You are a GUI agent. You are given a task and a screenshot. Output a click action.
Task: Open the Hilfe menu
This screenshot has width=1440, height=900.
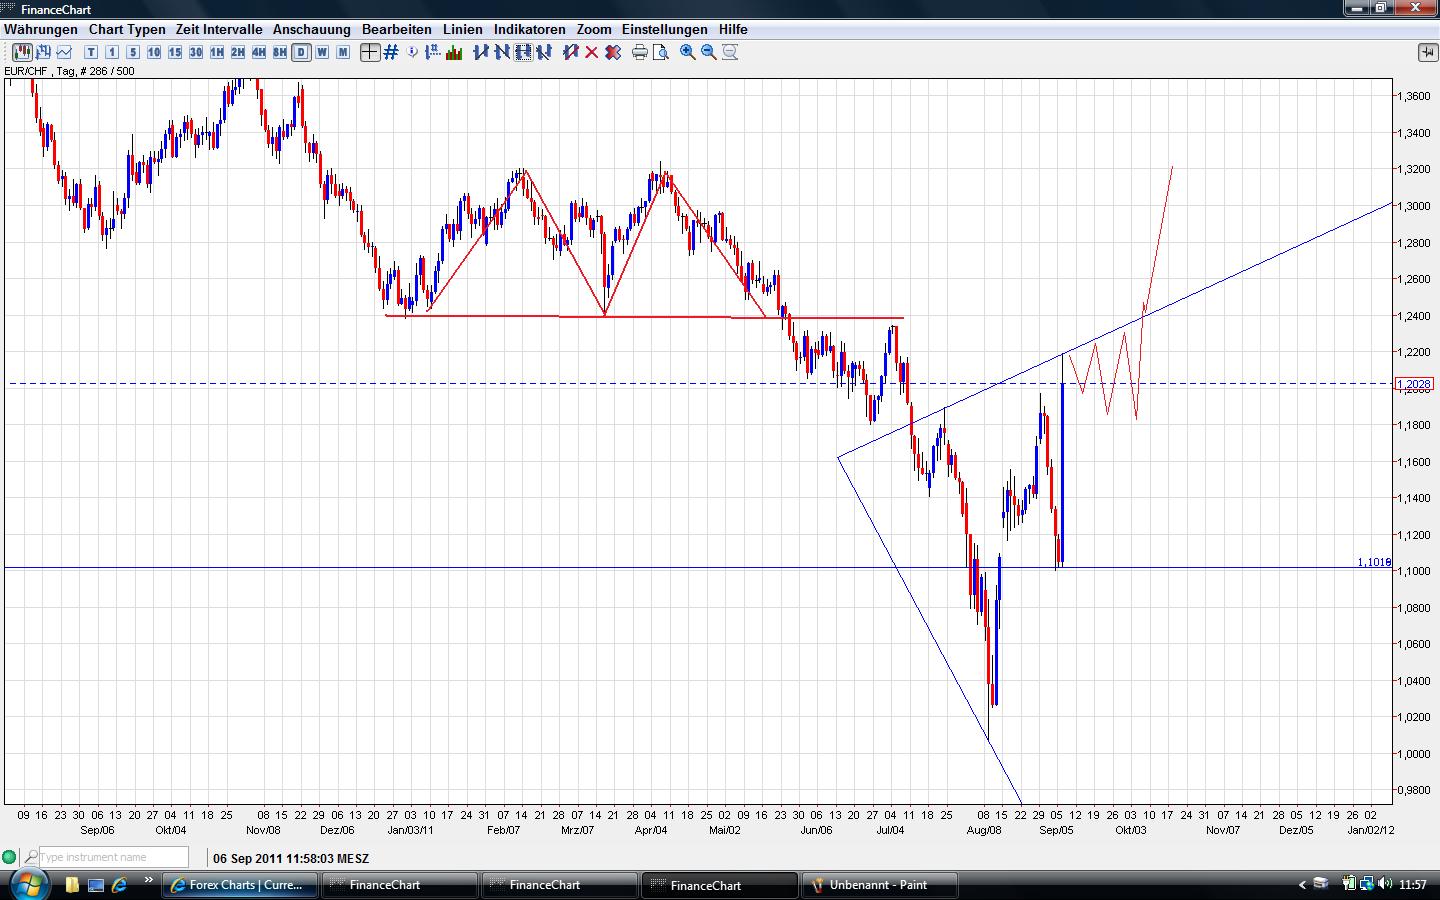733,29
